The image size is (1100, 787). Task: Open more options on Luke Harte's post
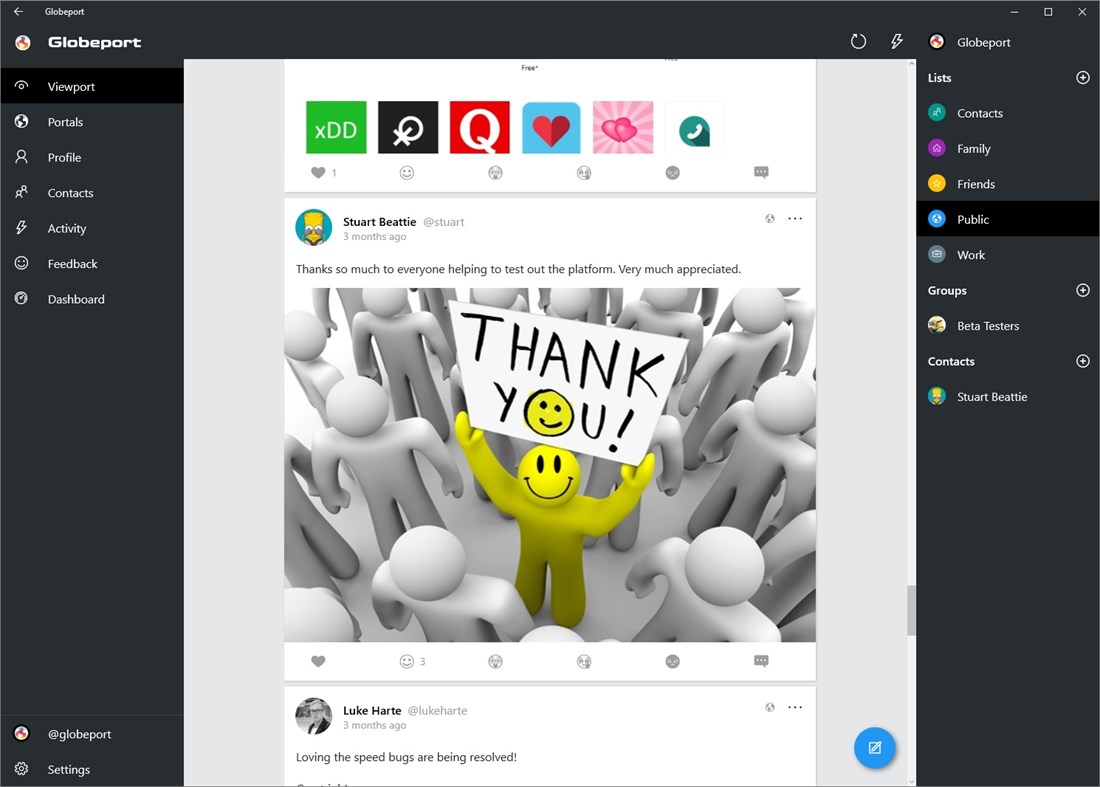coord(795,707)
